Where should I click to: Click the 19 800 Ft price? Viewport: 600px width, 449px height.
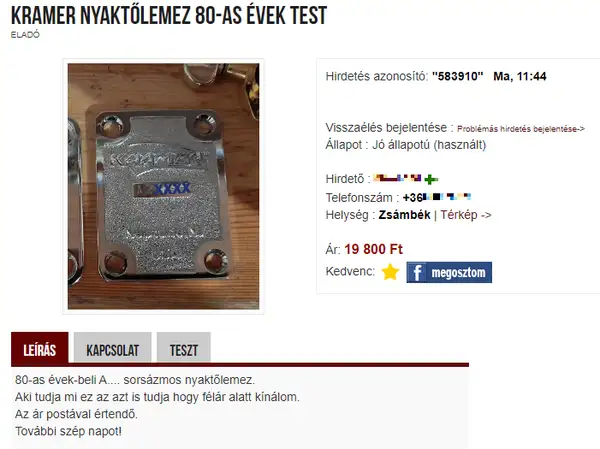pyautogui.click(x=373, y=250)
